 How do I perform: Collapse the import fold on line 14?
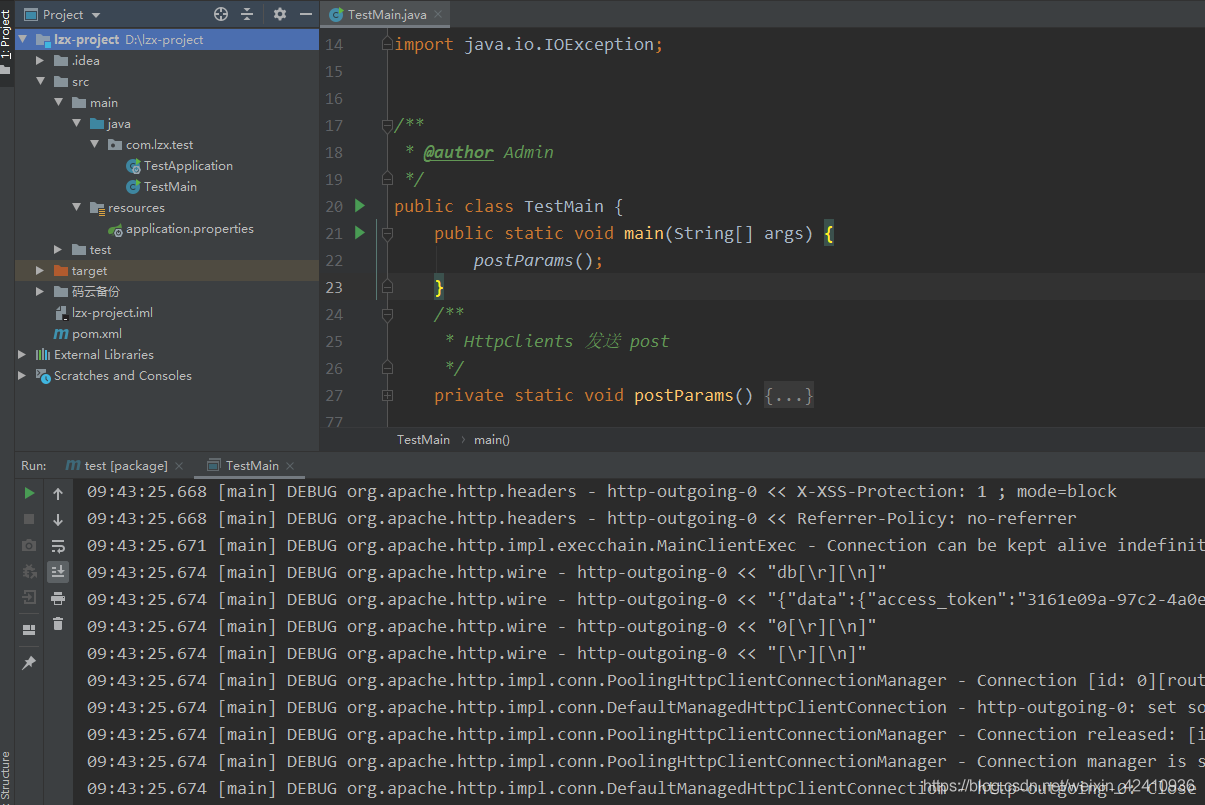[387, 44]
